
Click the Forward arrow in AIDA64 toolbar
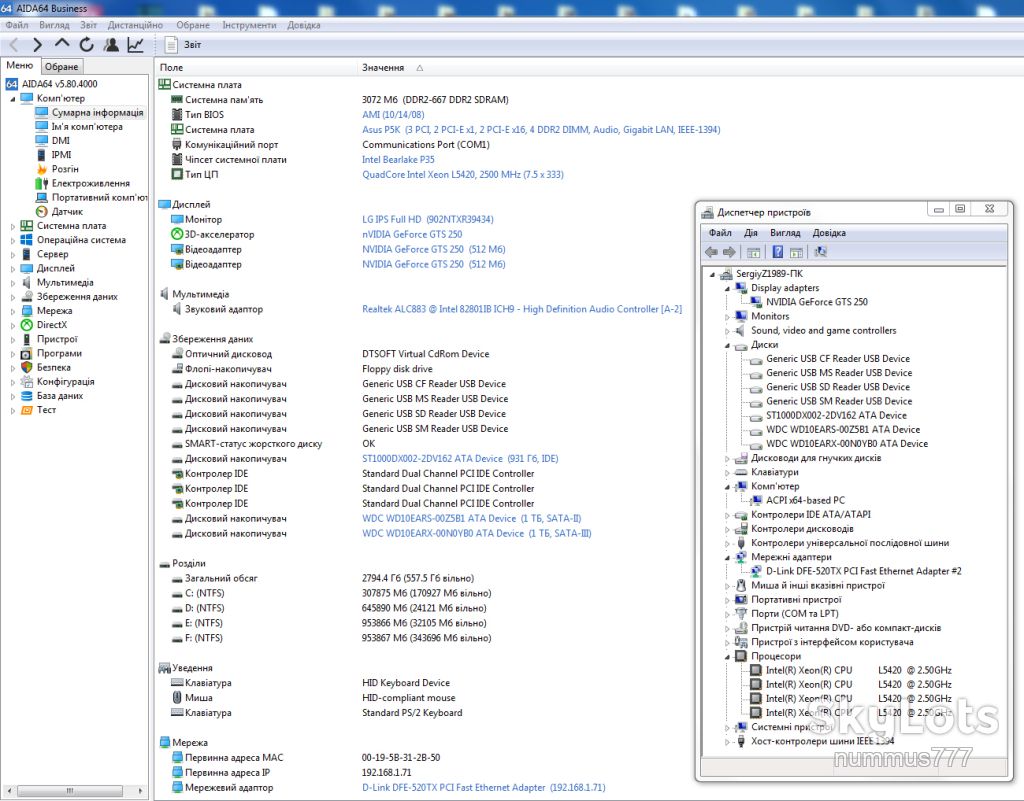(x=37, y=45)
